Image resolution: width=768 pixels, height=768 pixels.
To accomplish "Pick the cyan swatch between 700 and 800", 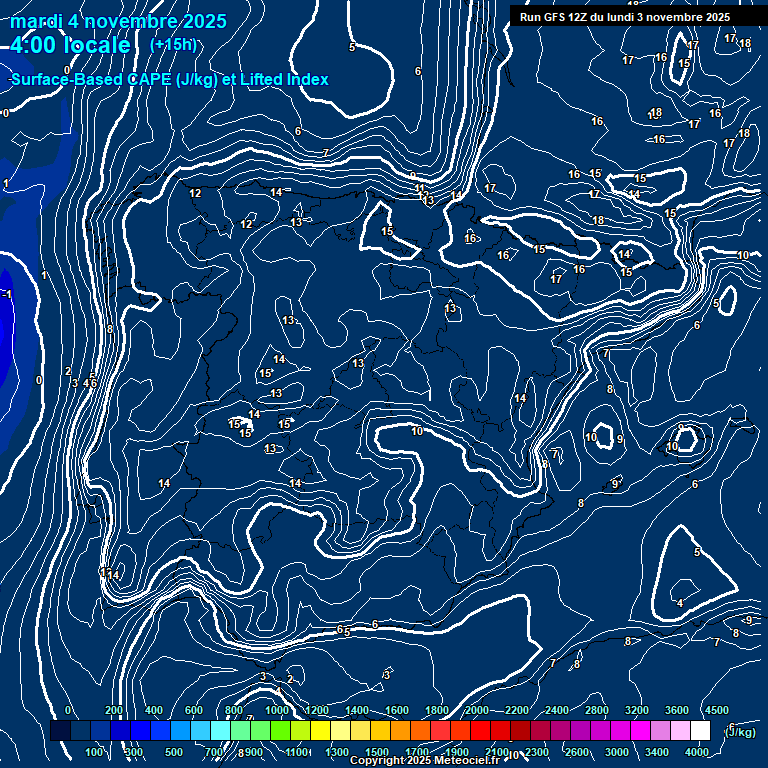I will (220, 730).
